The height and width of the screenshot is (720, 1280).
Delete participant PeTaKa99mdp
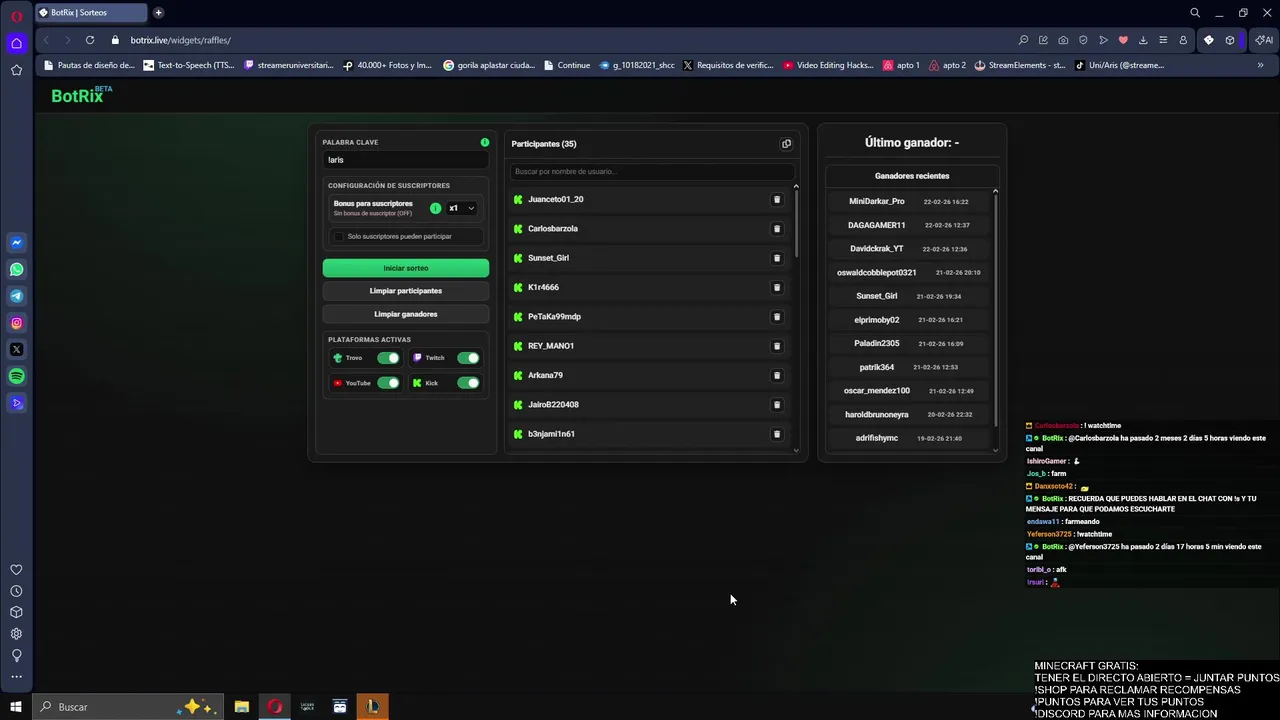tap(777, 317)
